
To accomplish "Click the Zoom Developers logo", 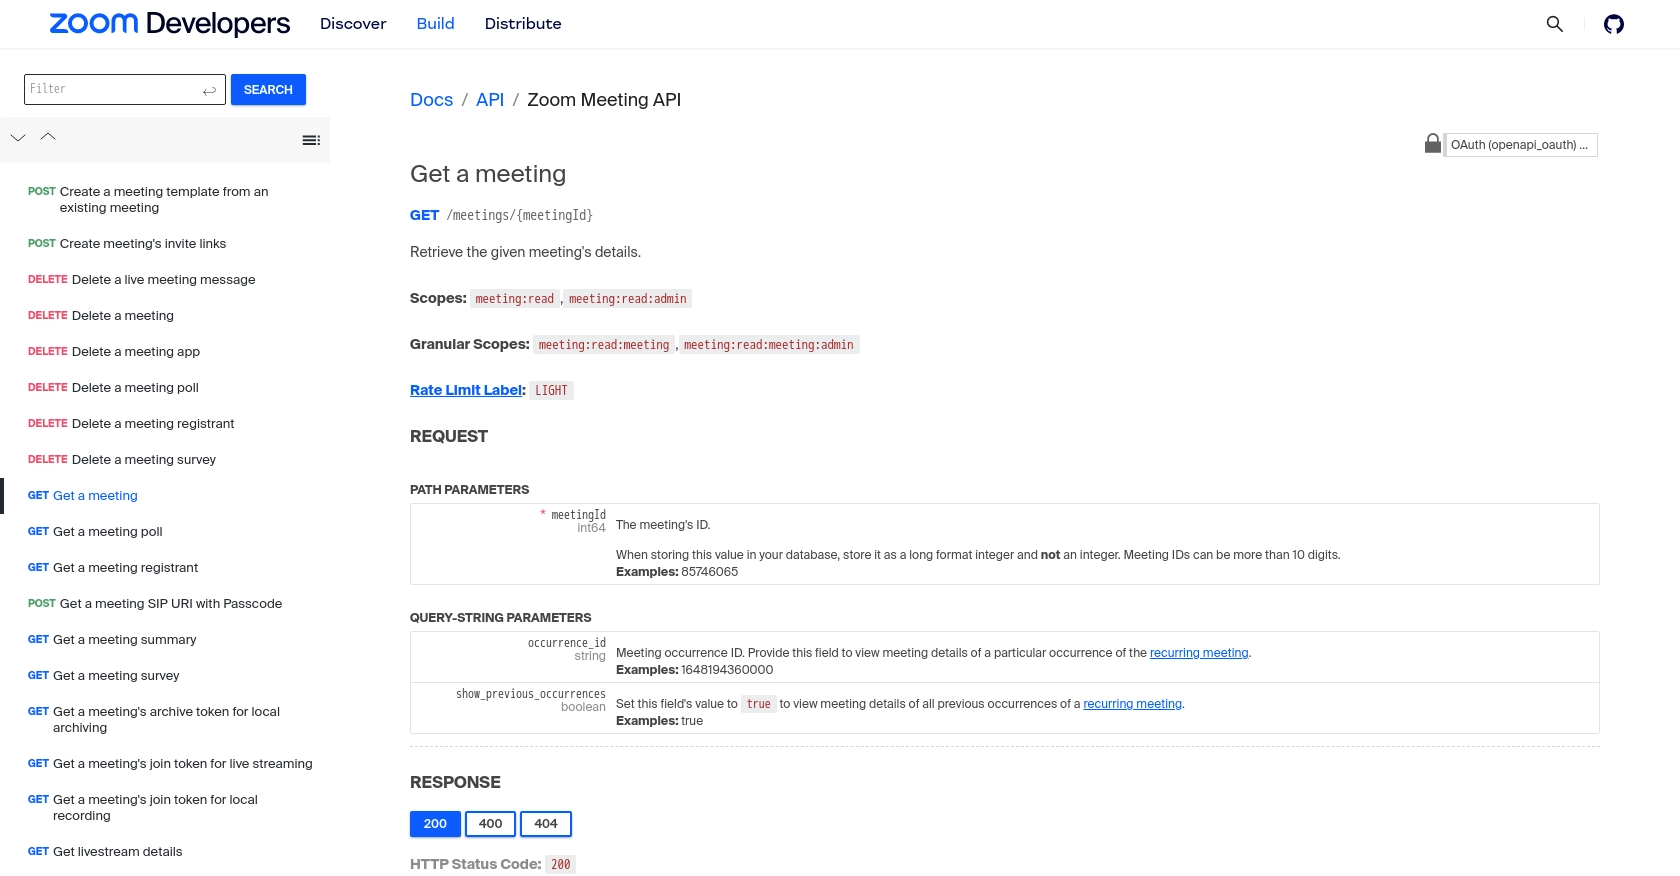I will (170, 24).
